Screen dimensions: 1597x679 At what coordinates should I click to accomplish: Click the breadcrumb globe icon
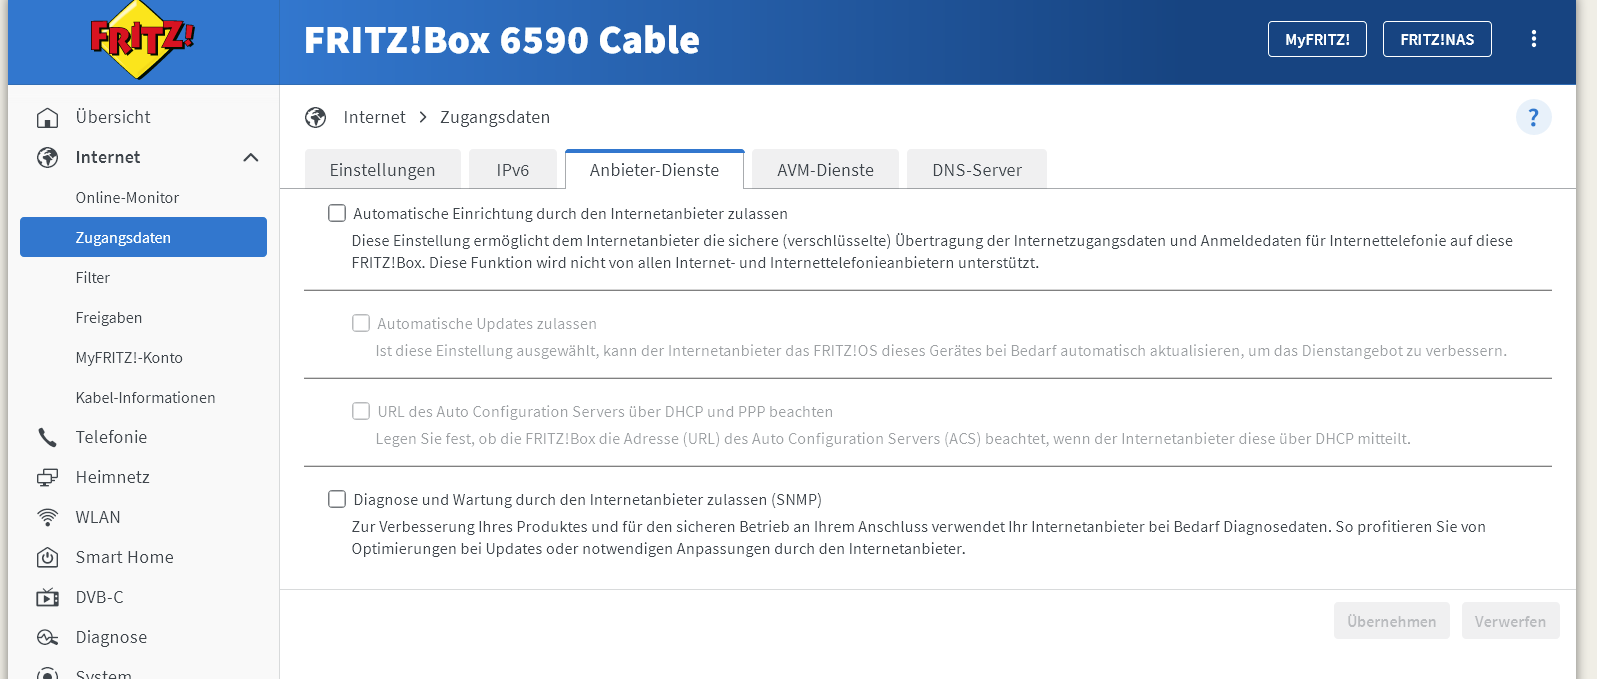click(x=316, y=118)
